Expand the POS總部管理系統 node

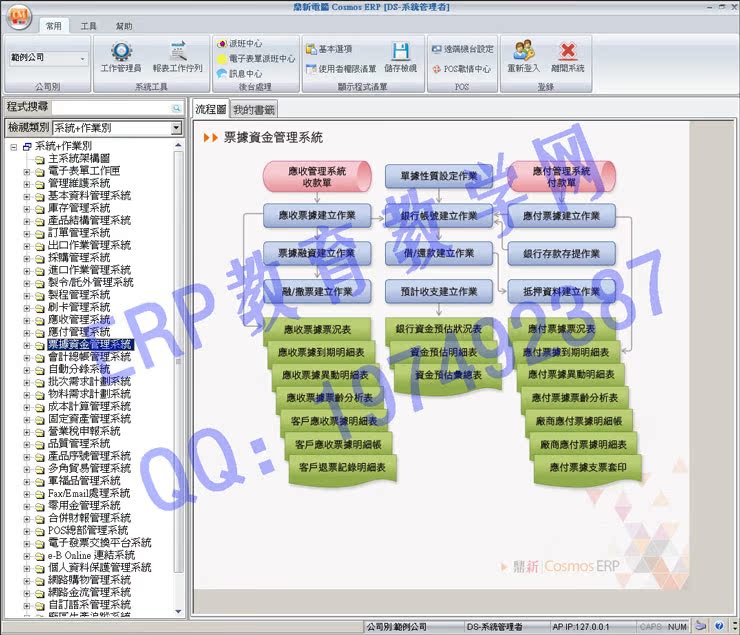click(x=27, y=531)
